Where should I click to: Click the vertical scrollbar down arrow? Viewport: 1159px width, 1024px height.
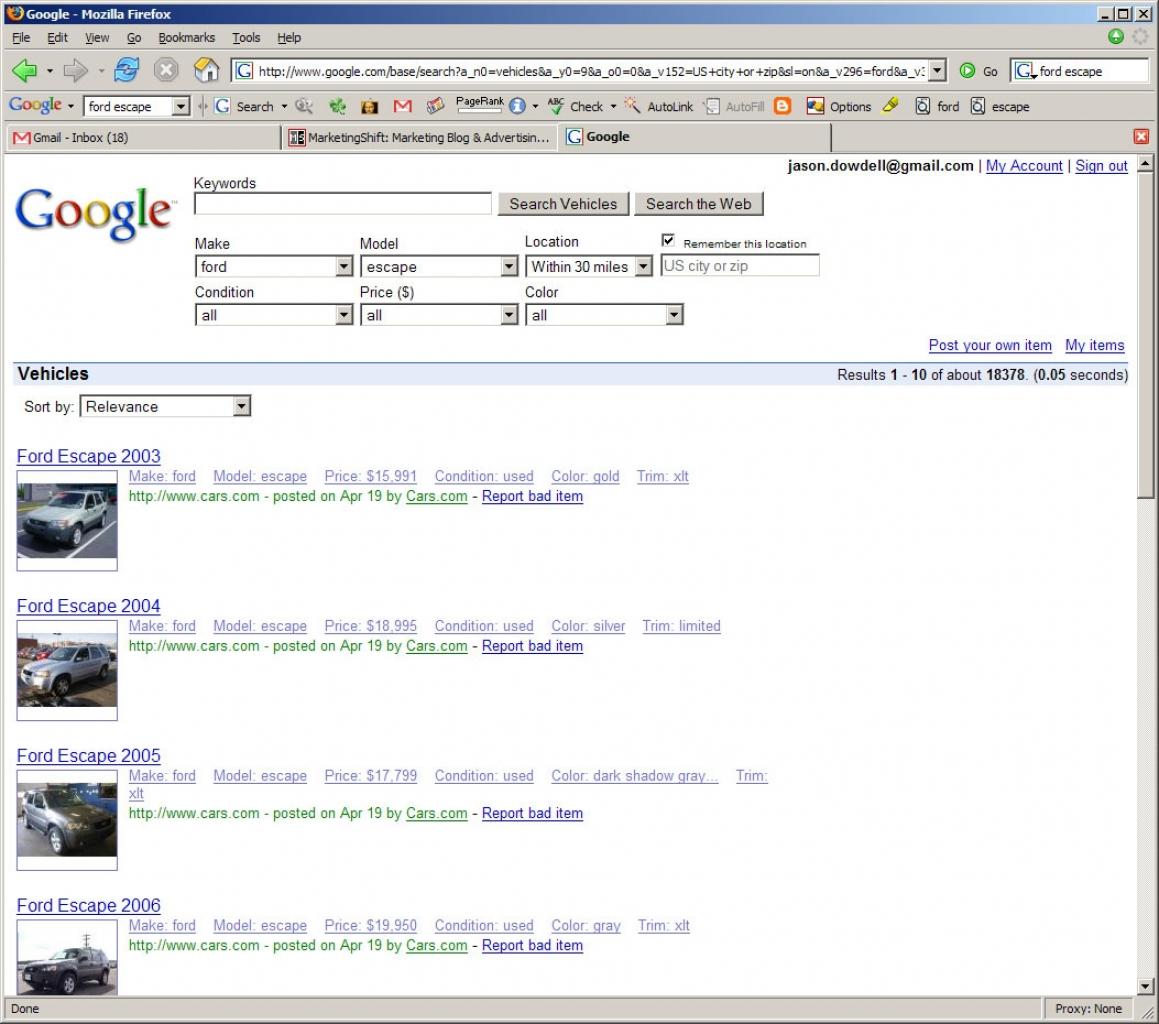(x=1145, y=985)
